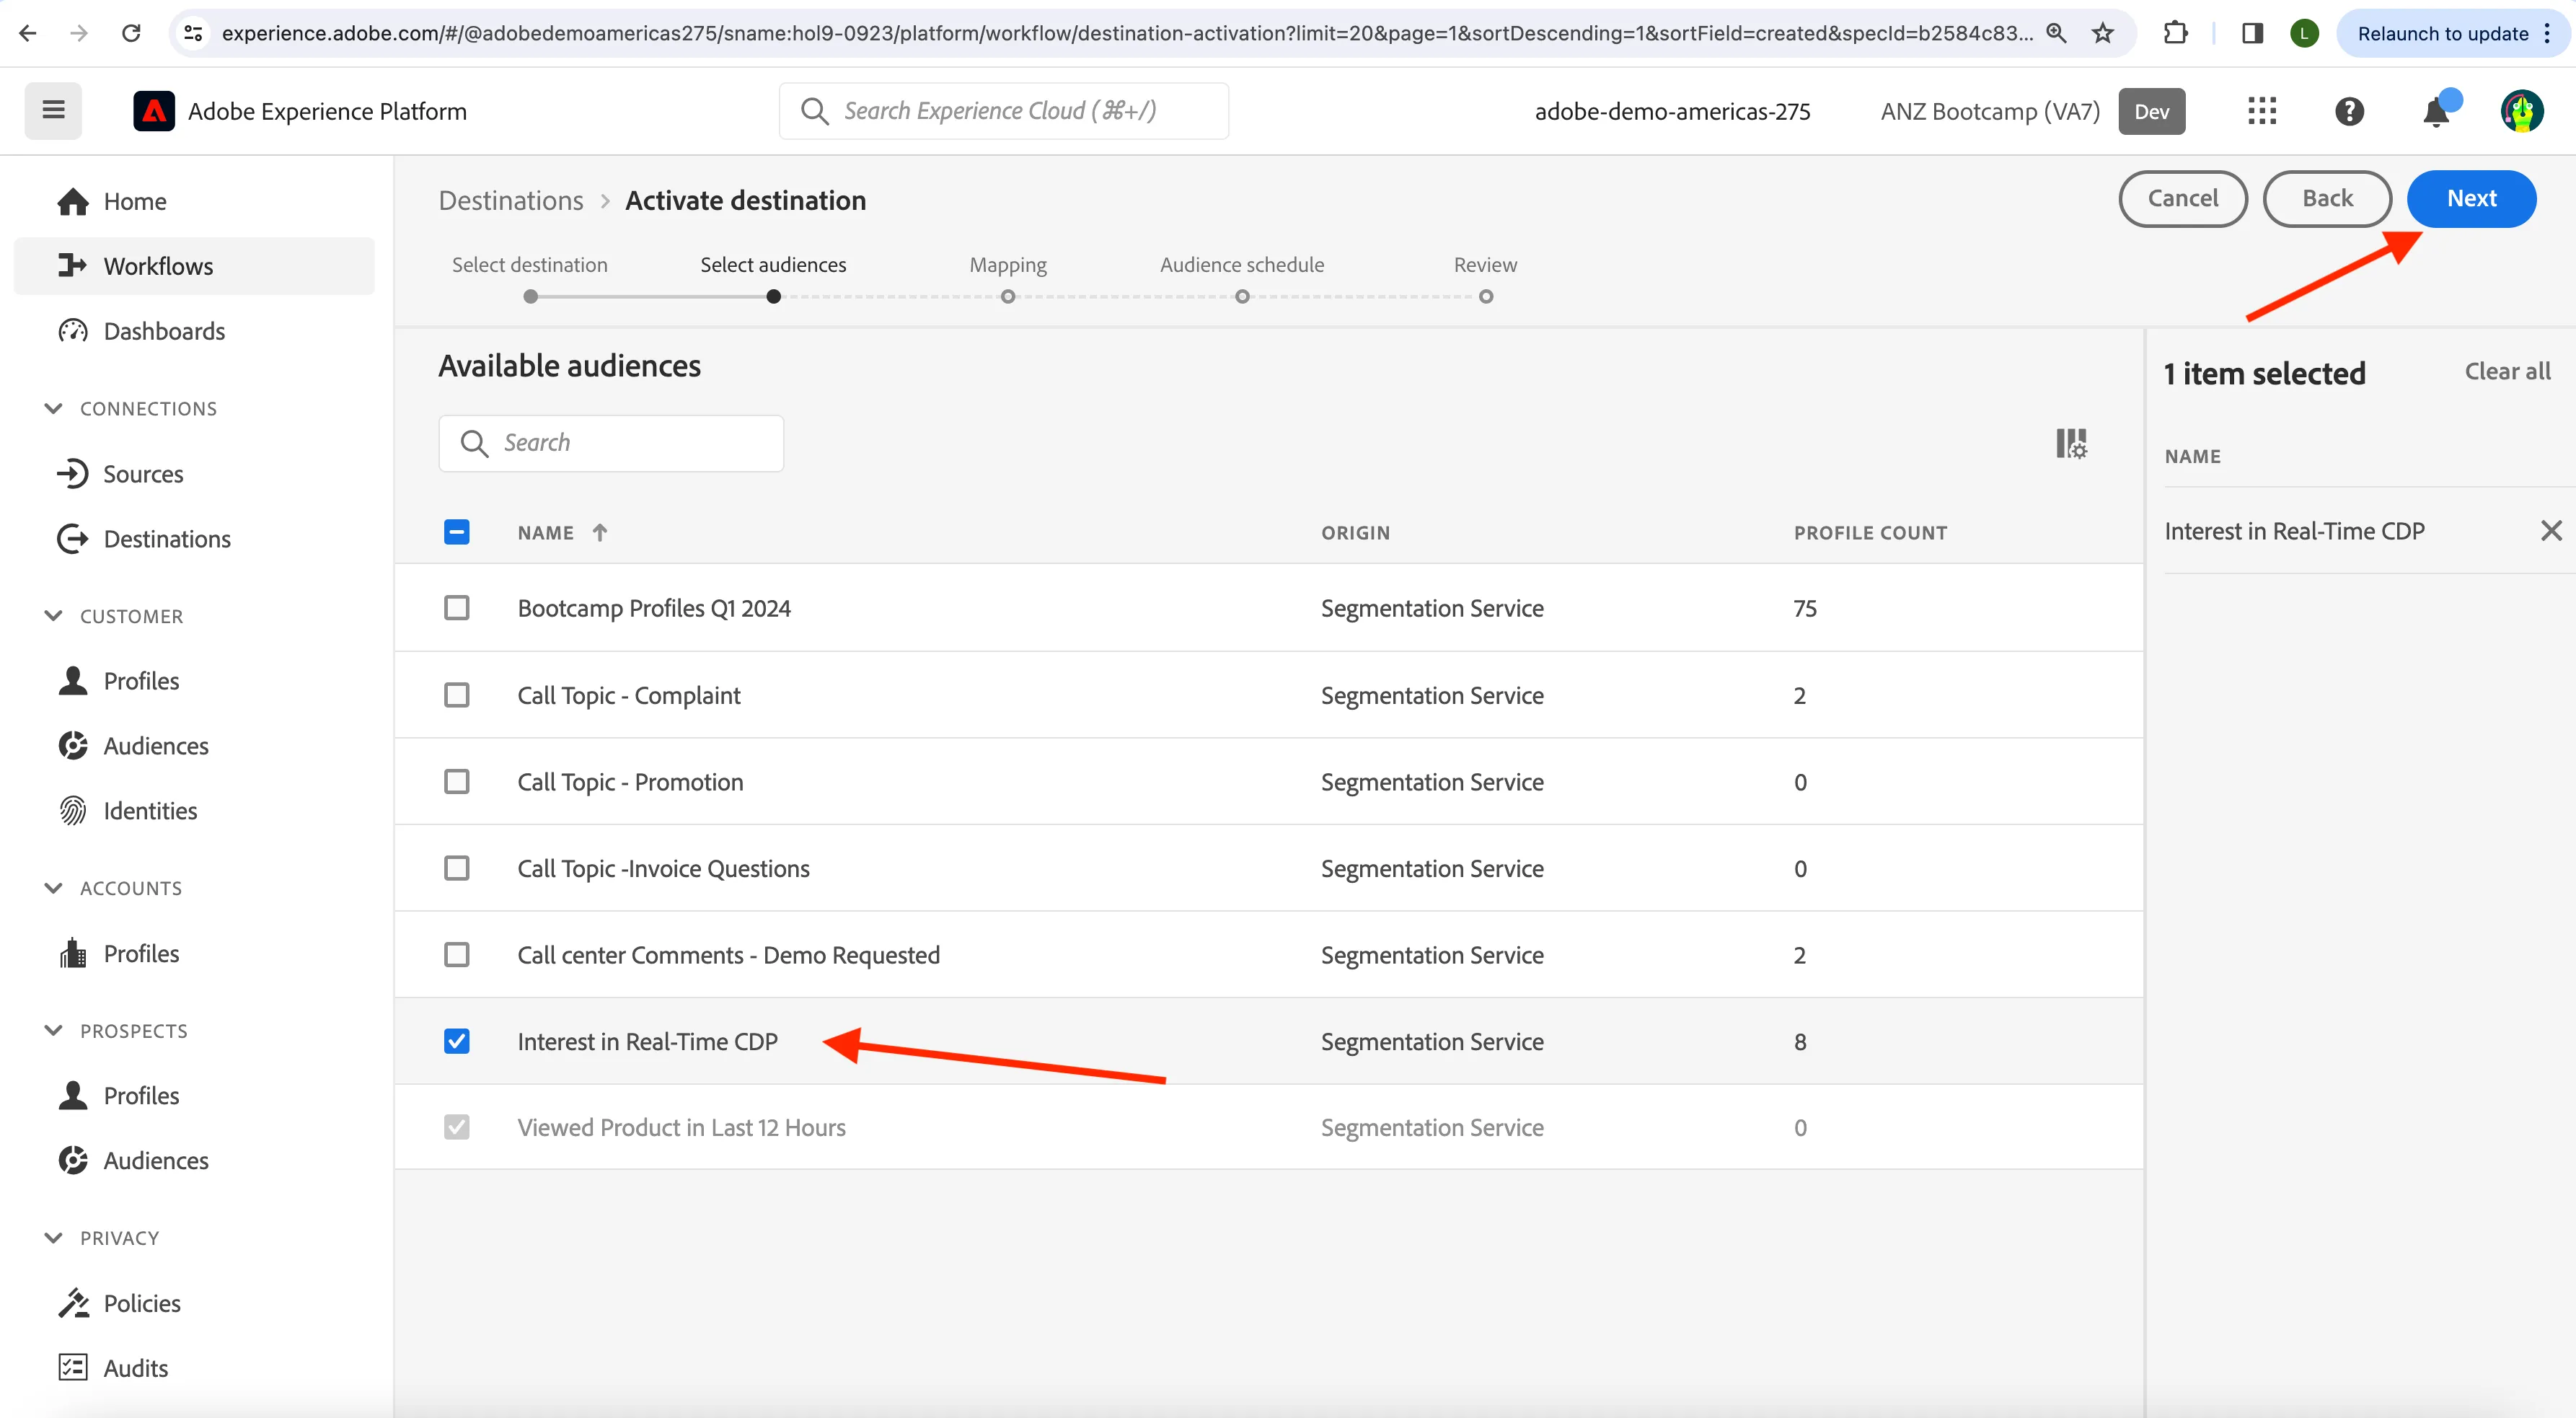
Task: Click the Available audiences search field
Action: 611,443
